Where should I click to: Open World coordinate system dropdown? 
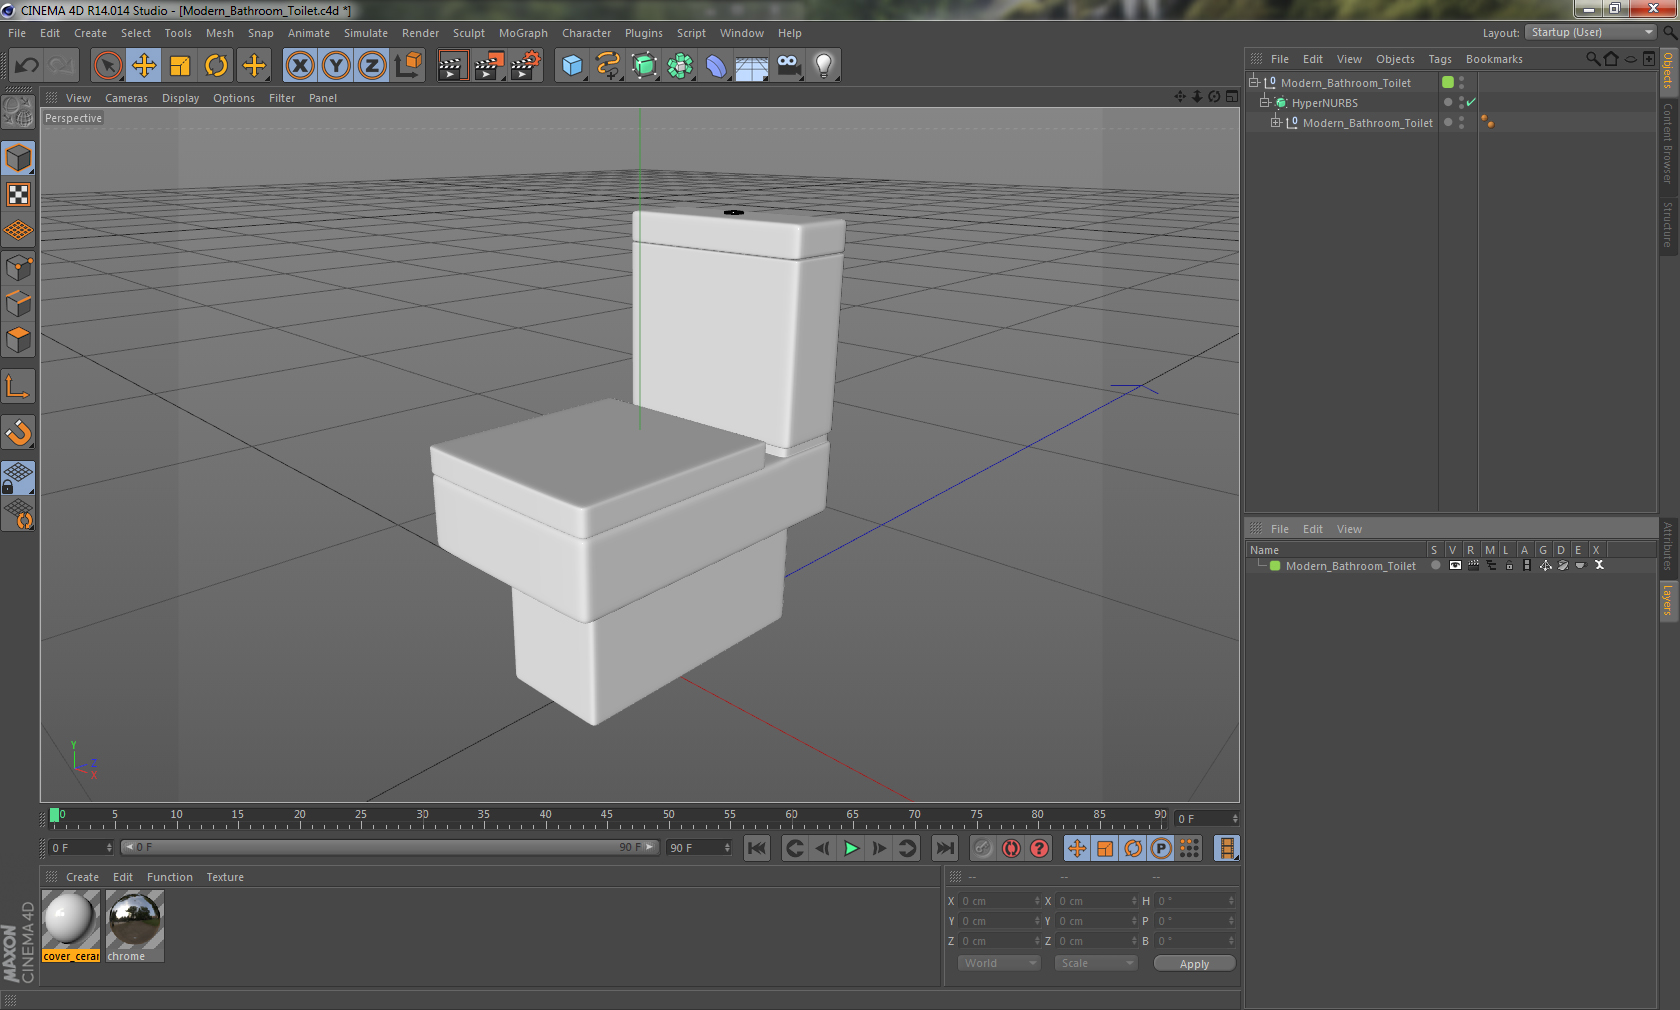coord(999,963)
